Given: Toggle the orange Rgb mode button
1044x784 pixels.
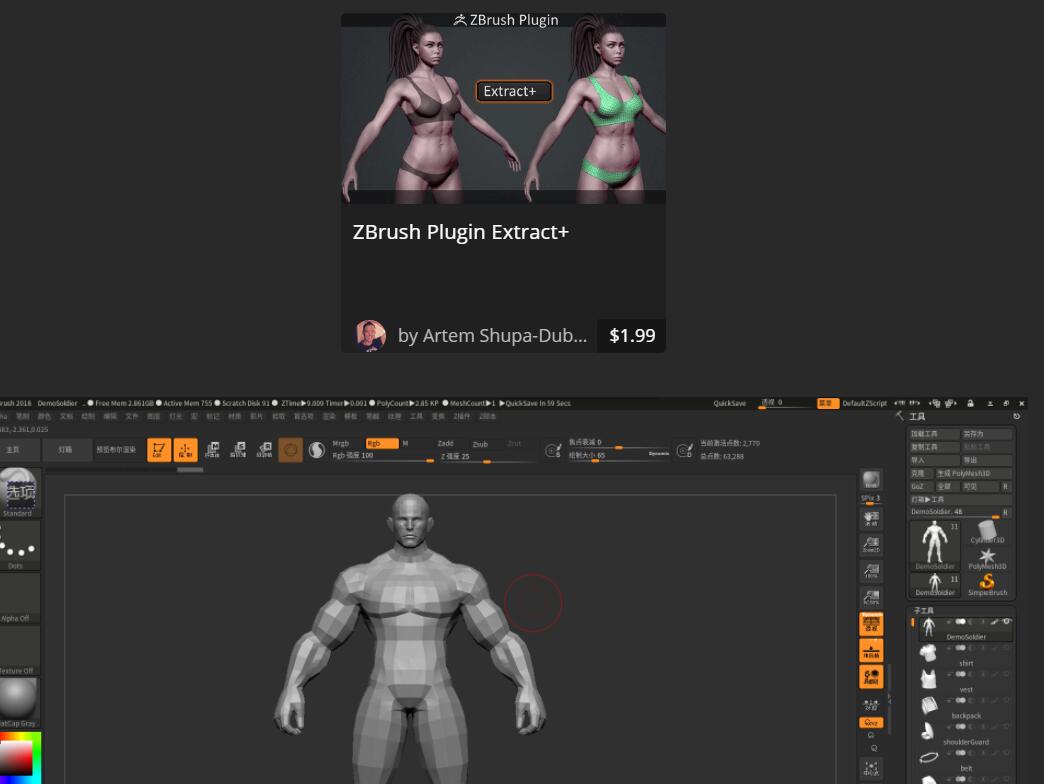Looking at the screenshot, I should point(382,443).
